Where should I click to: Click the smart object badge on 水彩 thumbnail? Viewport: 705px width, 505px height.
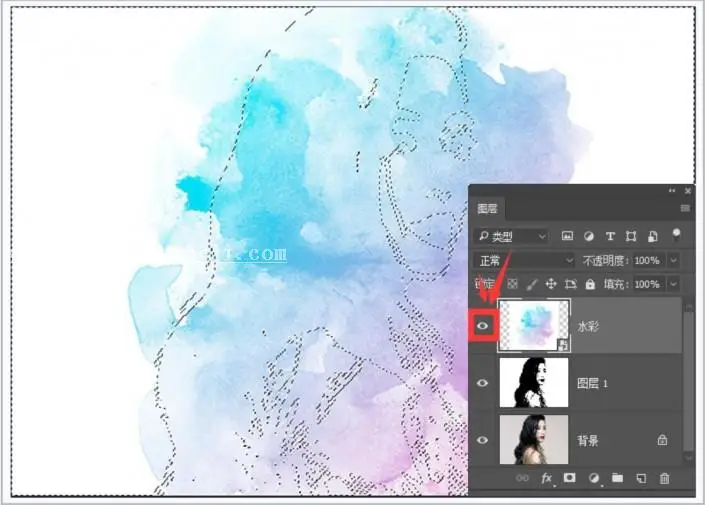tap(563, 345)
